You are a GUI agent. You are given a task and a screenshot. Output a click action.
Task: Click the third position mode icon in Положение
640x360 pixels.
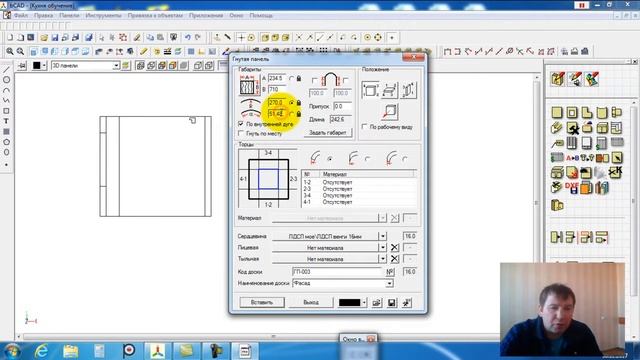pyautogui.click(x=409, y=90)
